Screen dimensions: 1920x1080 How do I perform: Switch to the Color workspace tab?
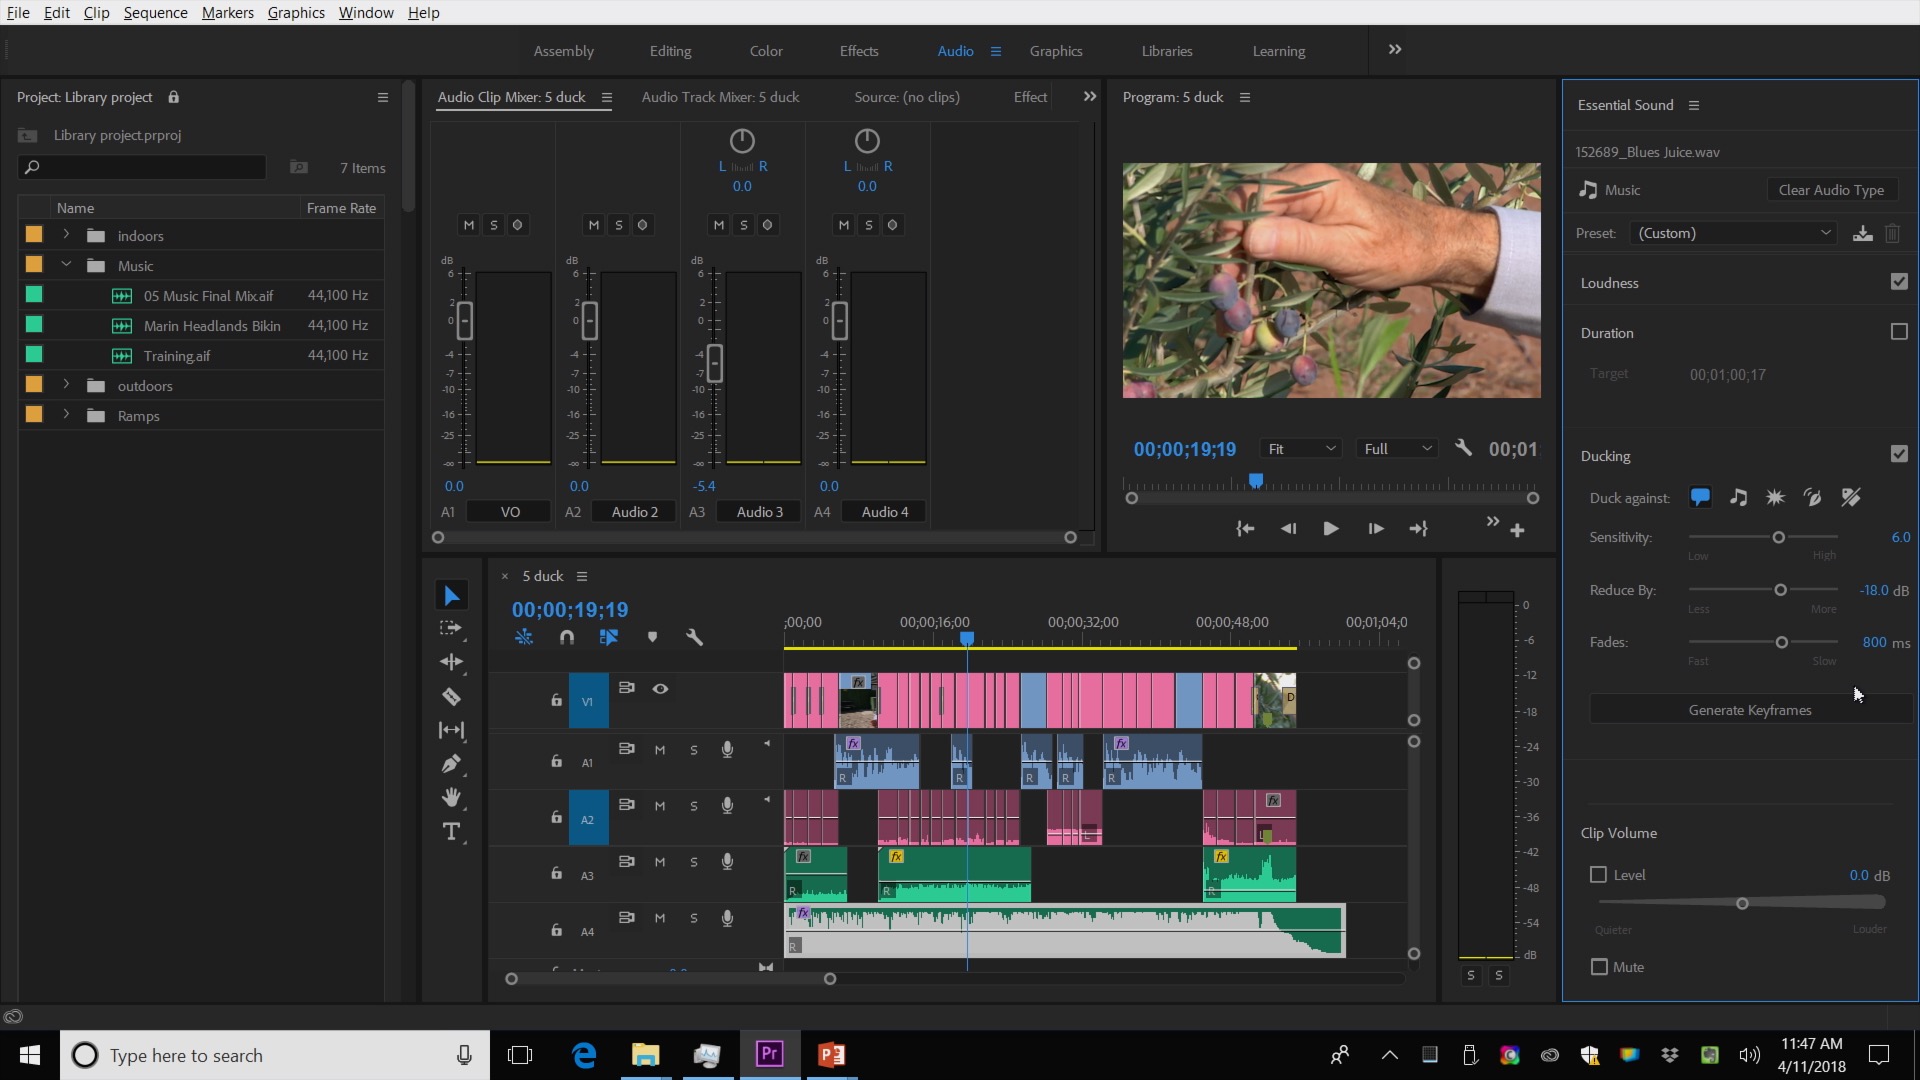coord(766,50)
